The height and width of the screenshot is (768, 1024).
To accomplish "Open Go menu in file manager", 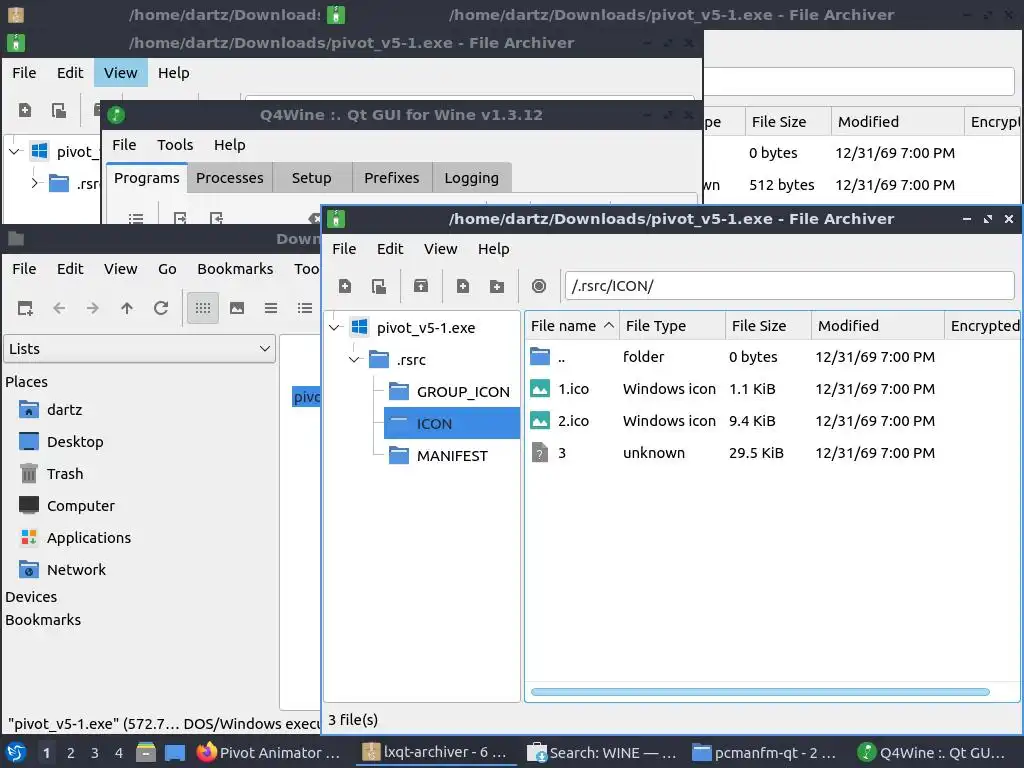I will tap(167, 269).
